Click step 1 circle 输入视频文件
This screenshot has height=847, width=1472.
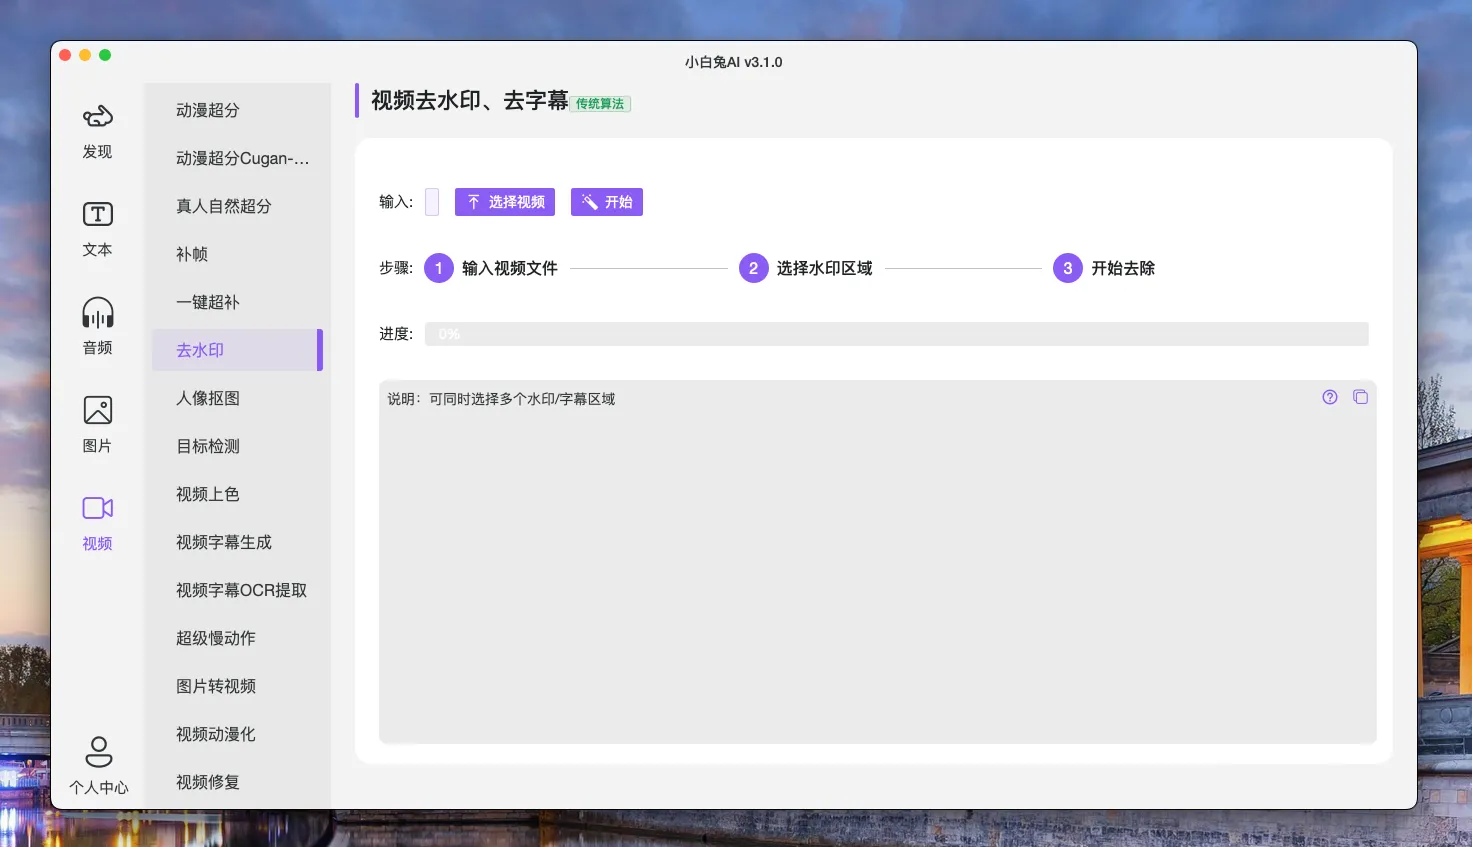point(439,268)
